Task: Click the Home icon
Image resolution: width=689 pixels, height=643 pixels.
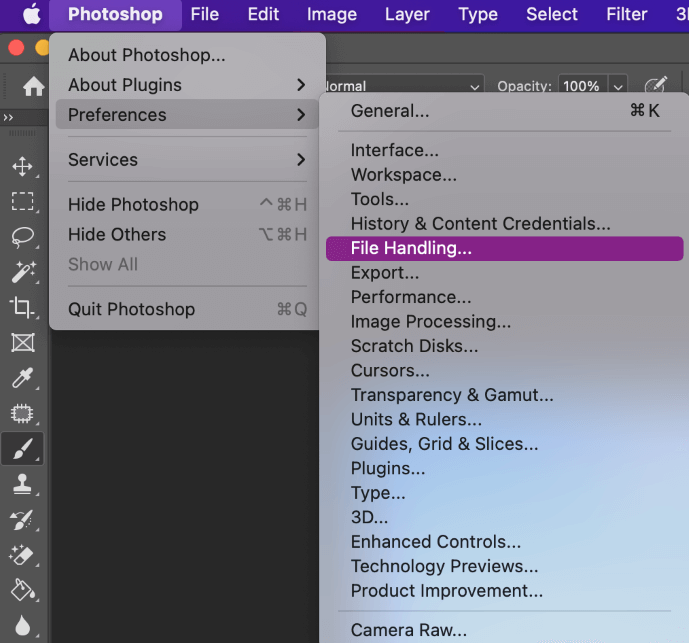Action: (x=34, y=86)
